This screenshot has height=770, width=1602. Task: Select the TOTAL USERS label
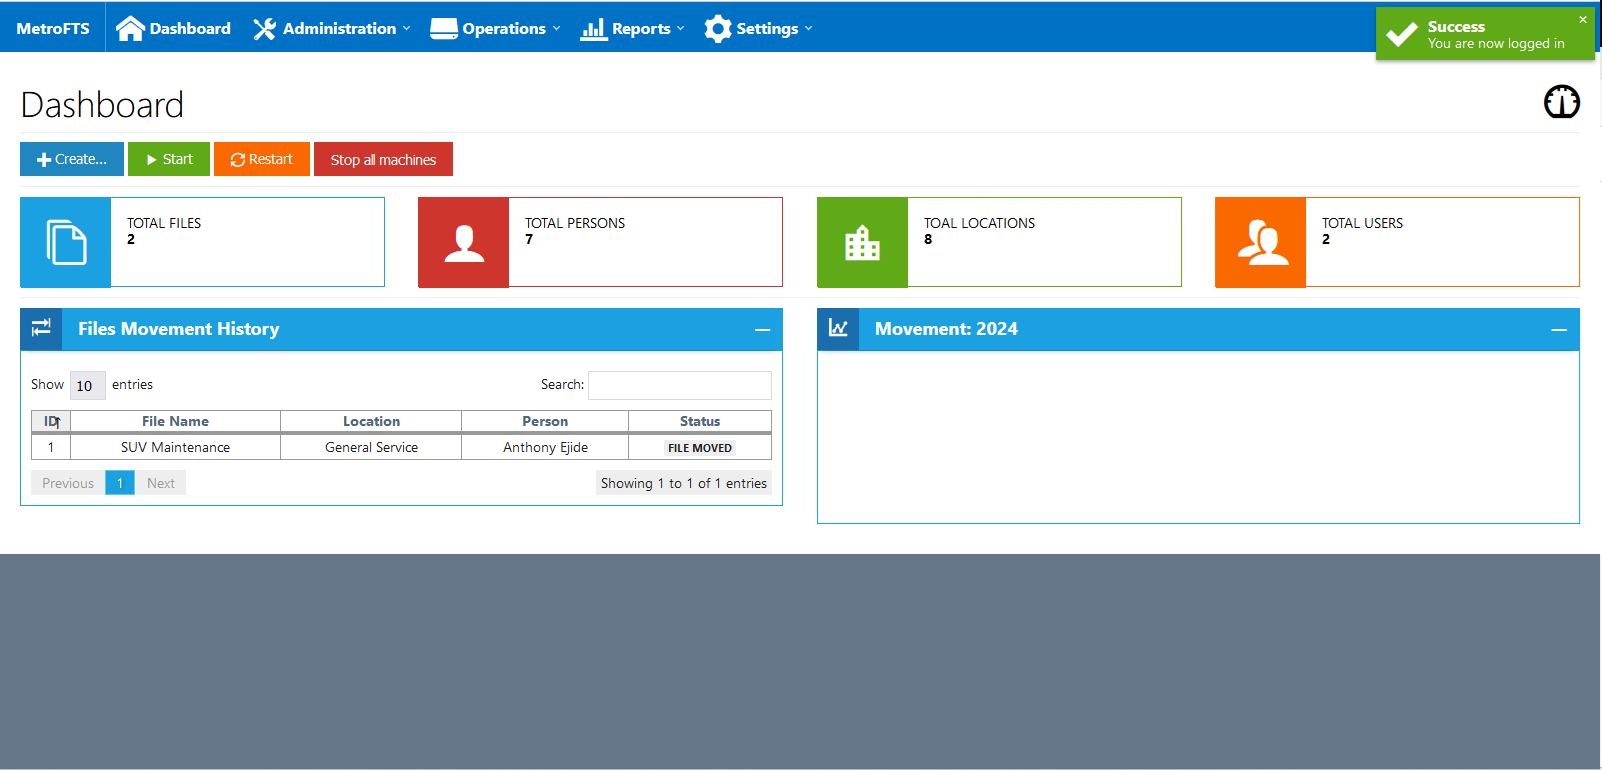point(1362,223)
